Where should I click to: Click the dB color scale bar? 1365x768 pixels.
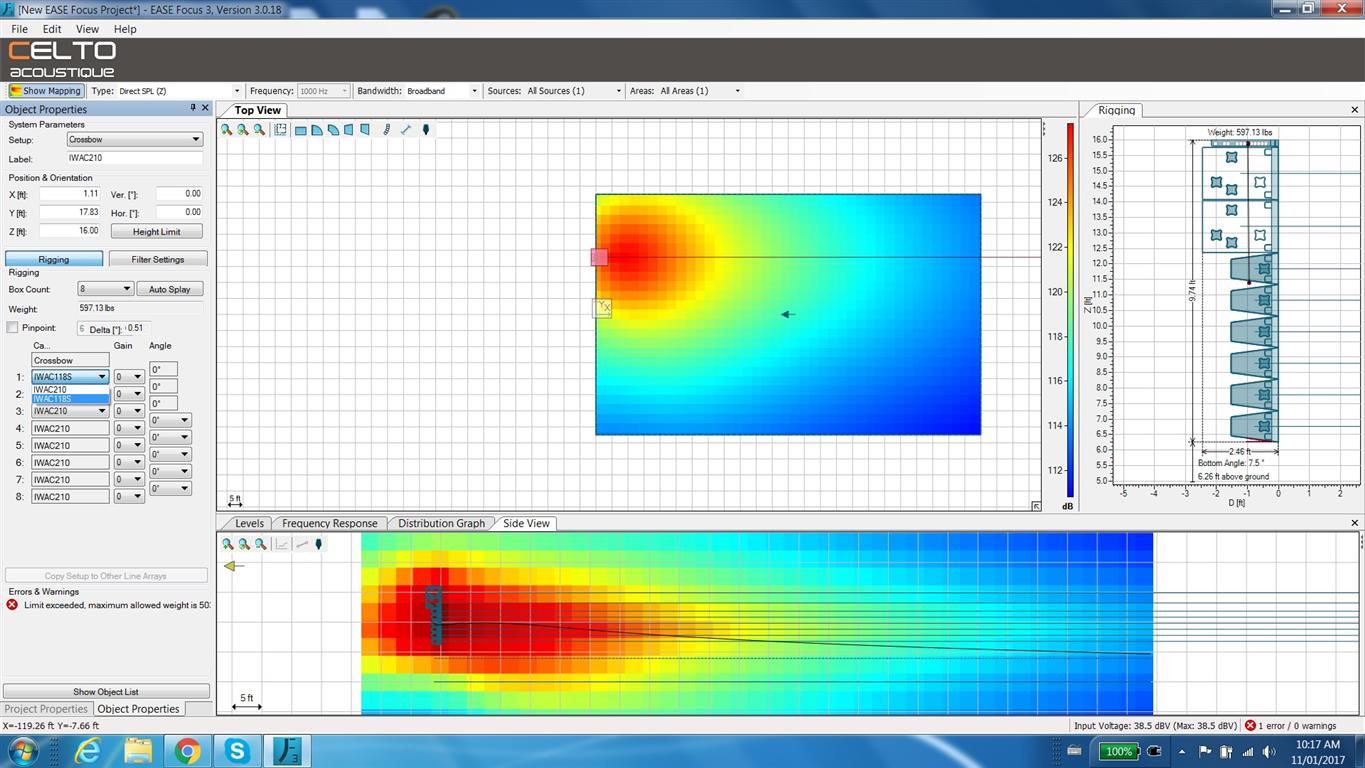tap(1070, 310)
